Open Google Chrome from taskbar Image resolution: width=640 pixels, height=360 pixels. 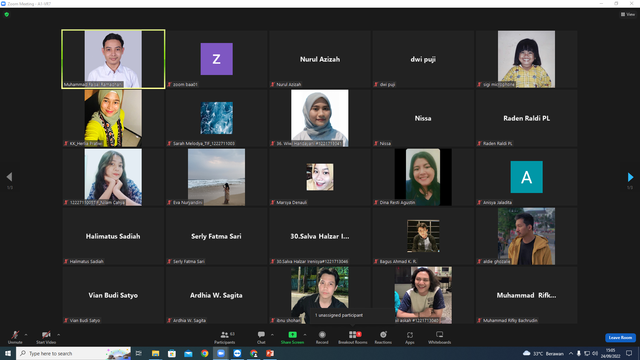click(x=204, y=353)
